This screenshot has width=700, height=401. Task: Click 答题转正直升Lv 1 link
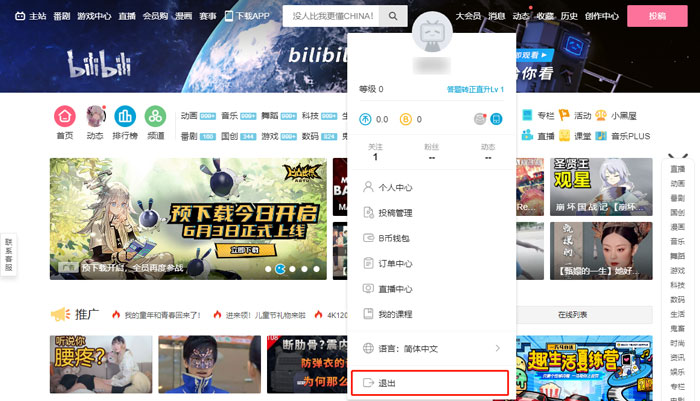[x=475, y=89]
